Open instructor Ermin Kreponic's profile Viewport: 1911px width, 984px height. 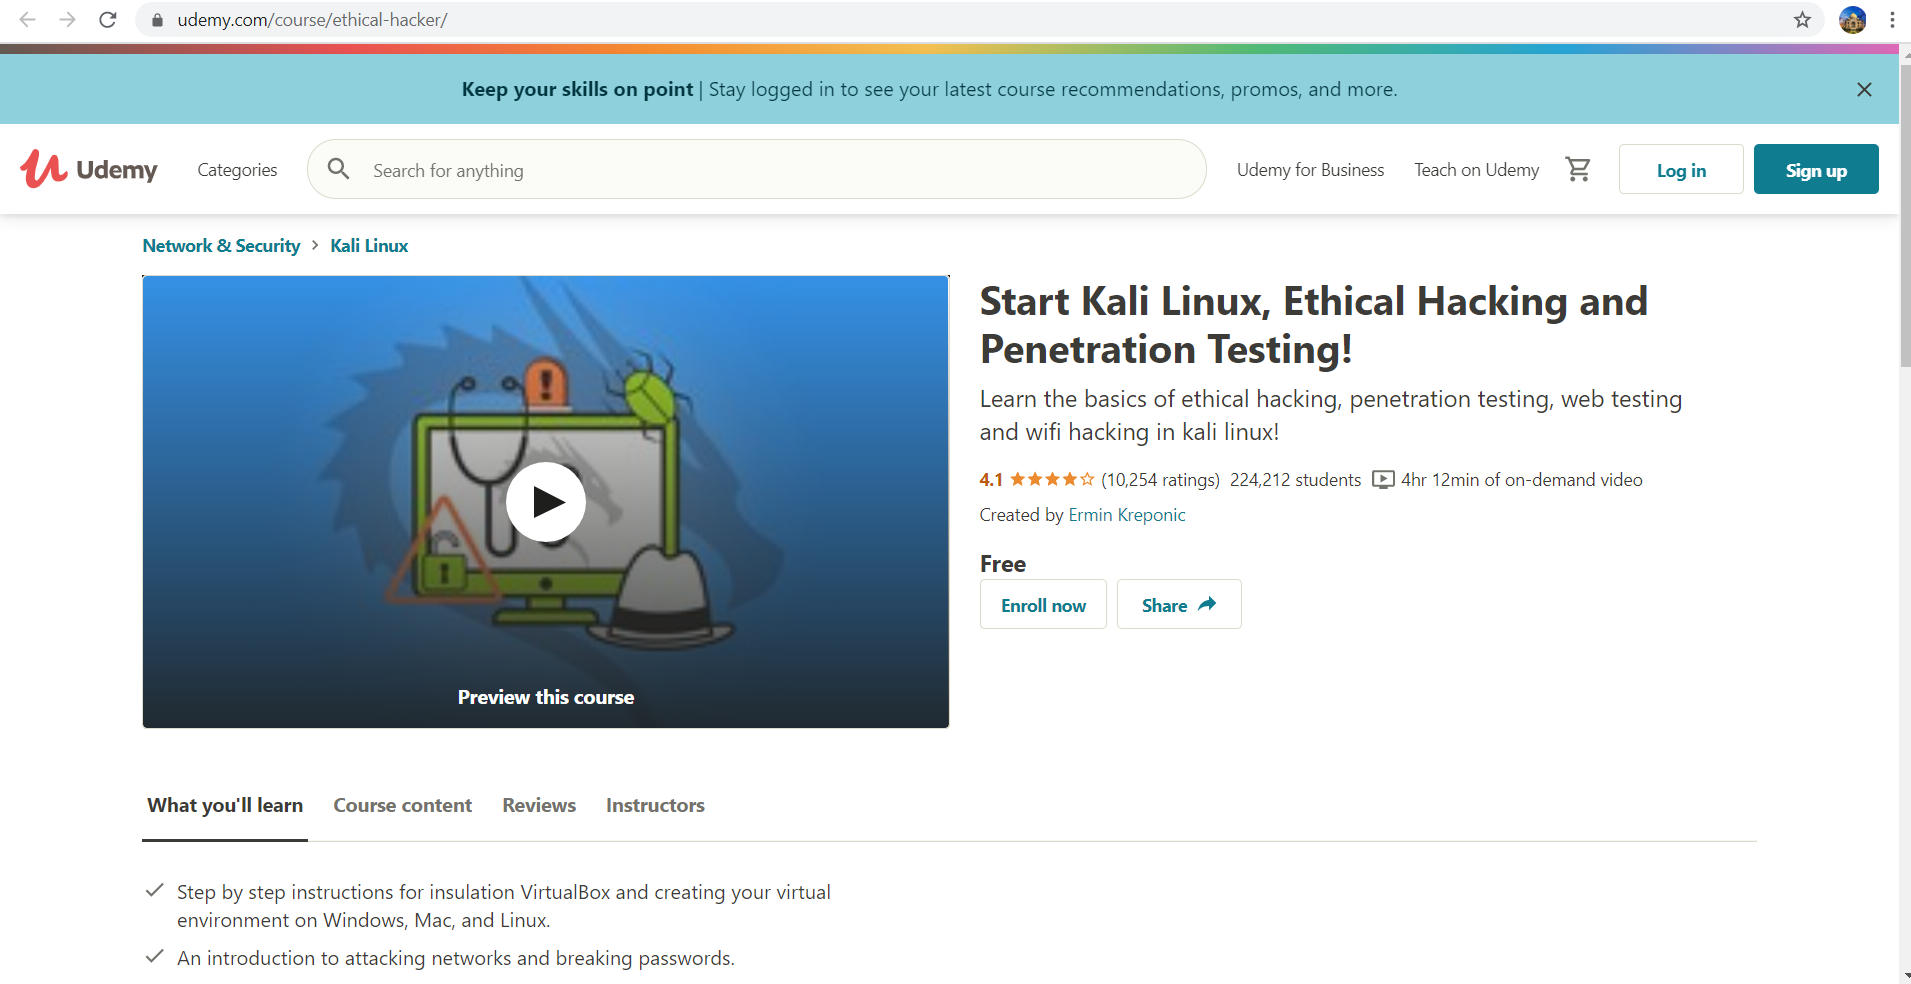[1127, 515]
